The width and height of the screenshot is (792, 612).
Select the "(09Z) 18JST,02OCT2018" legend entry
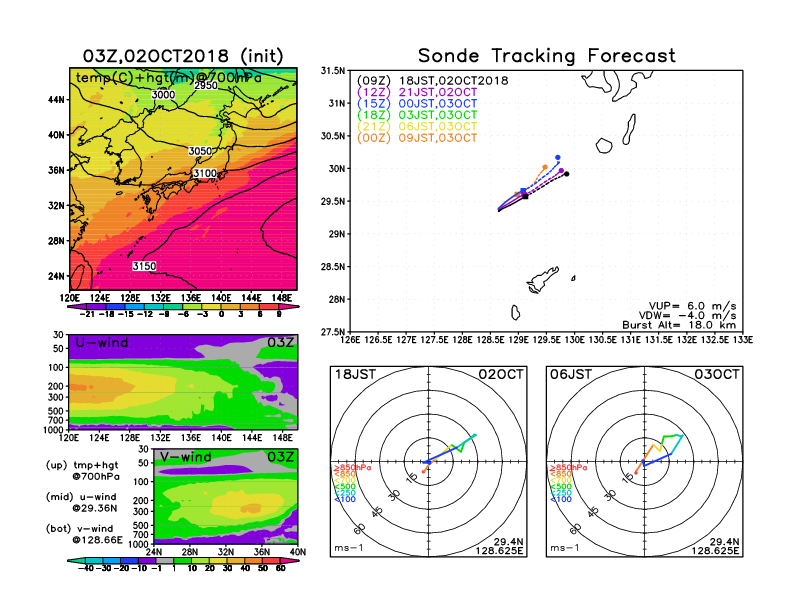[x=432, y=81]
